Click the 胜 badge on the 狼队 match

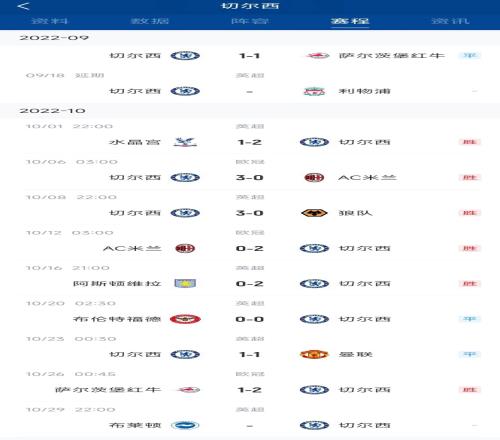point(469,213)
